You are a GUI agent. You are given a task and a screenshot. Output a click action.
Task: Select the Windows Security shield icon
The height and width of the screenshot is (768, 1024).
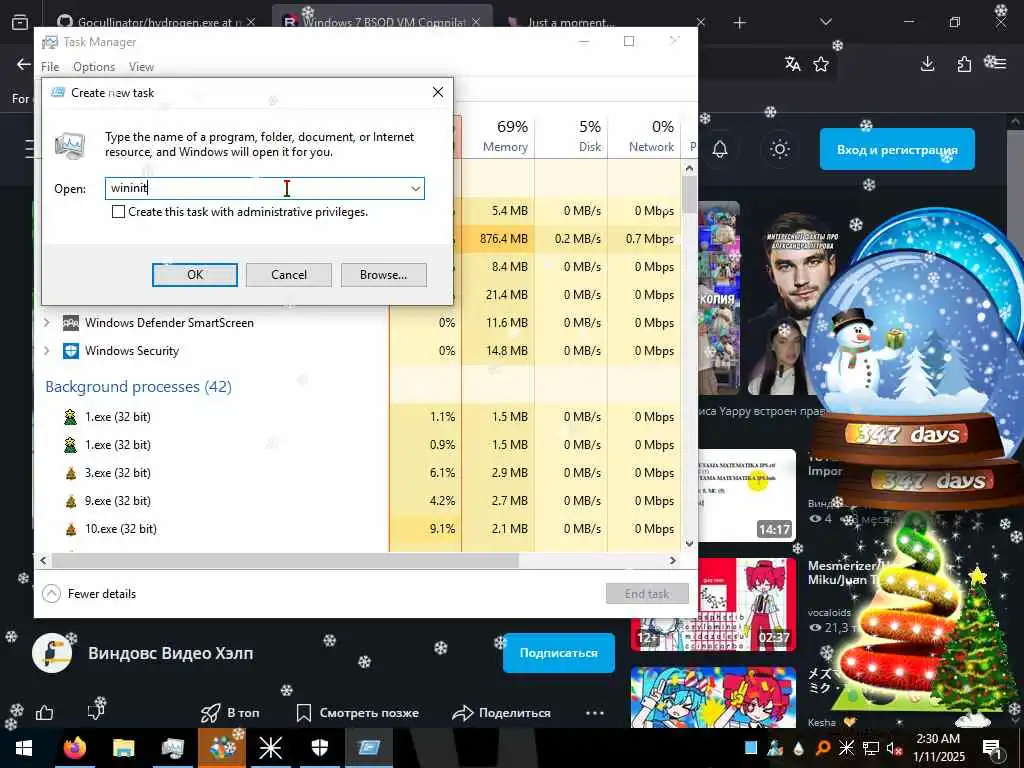[71, 351]
